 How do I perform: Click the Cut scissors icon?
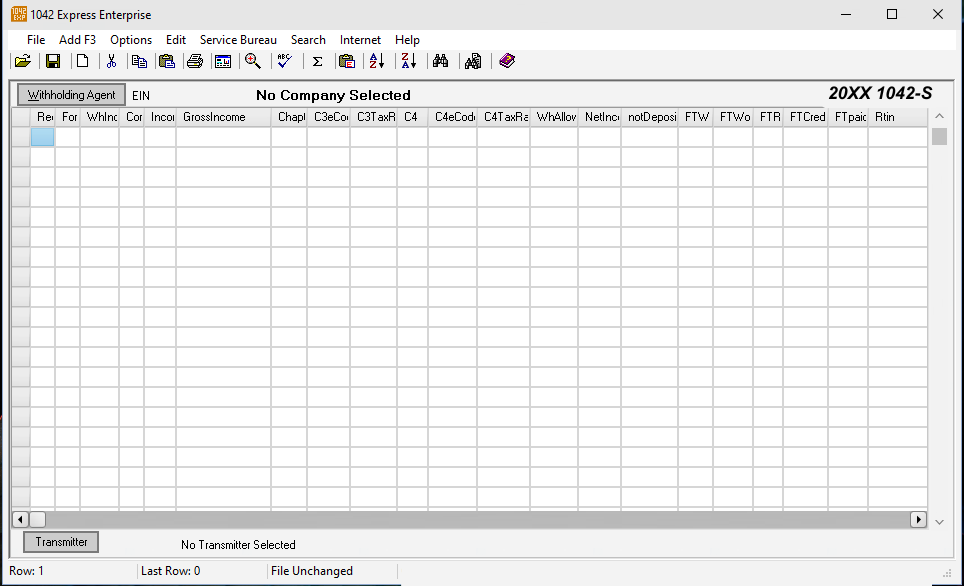tap(112, 61)
